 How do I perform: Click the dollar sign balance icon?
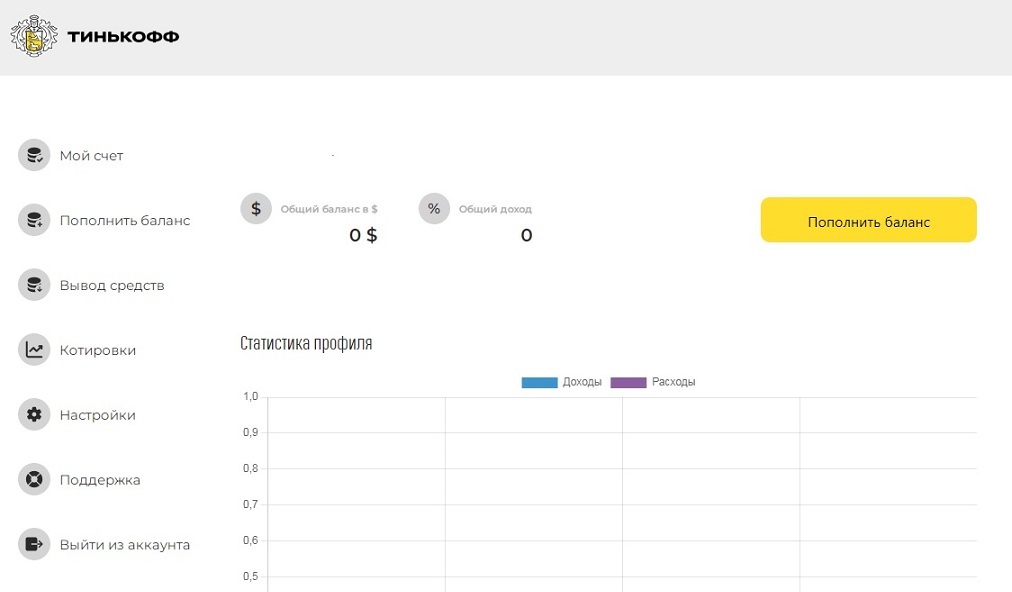pos(256,209)
